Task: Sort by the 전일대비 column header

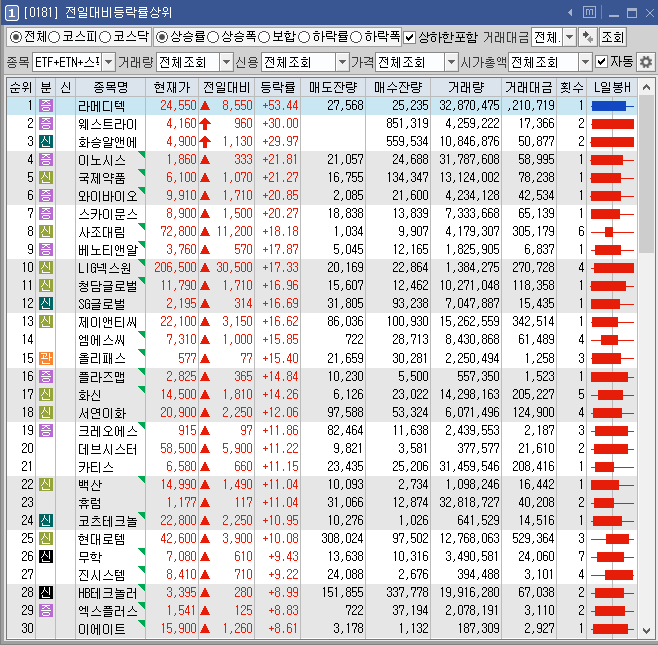Action: 226,87
